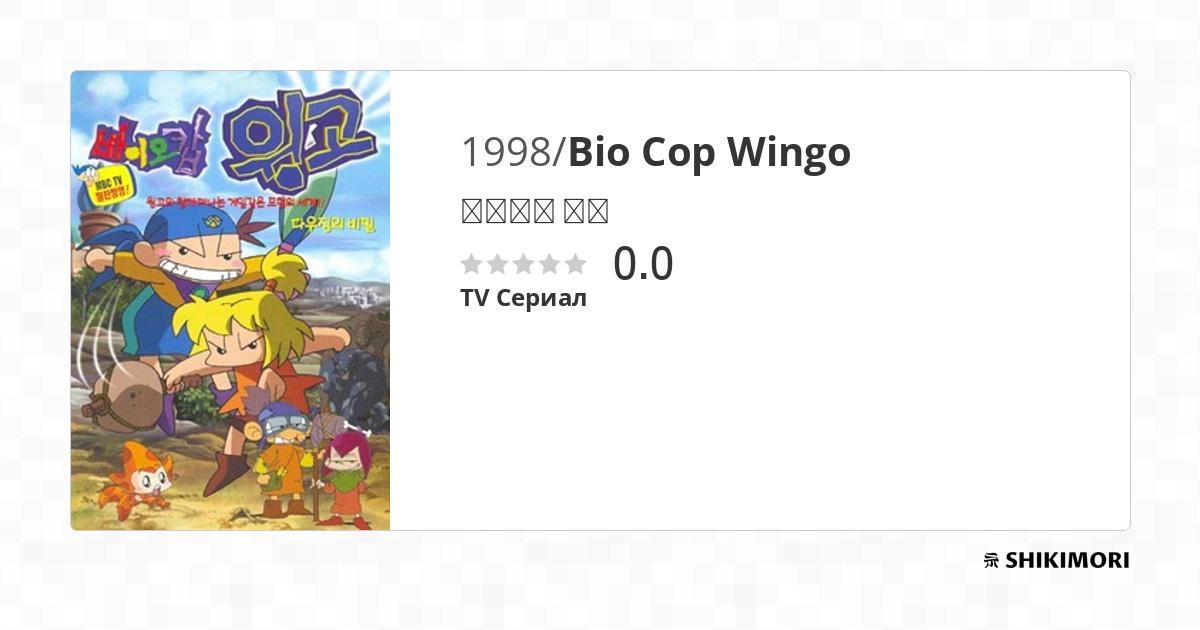Select the second rating star
This screenshot has width=1200, height=630.
[x=497, y=263]
